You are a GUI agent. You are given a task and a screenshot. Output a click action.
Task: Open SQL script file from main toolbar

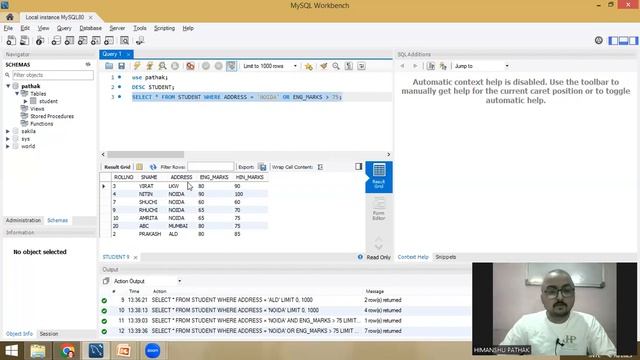[24, 40]
